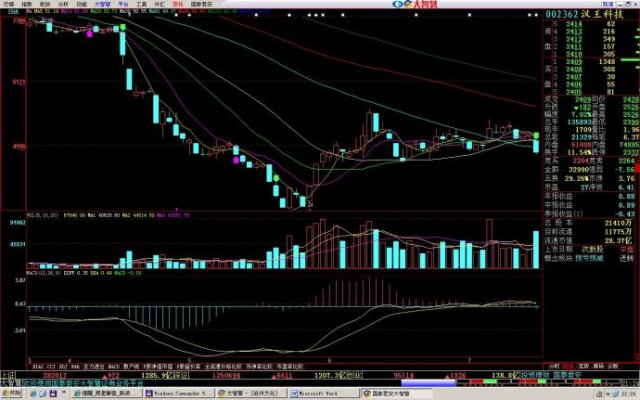Open the 国泰君安 link in status bar
Image resolution: width=640 pixels, height=400 pixels.
click(x=567, y=374)
